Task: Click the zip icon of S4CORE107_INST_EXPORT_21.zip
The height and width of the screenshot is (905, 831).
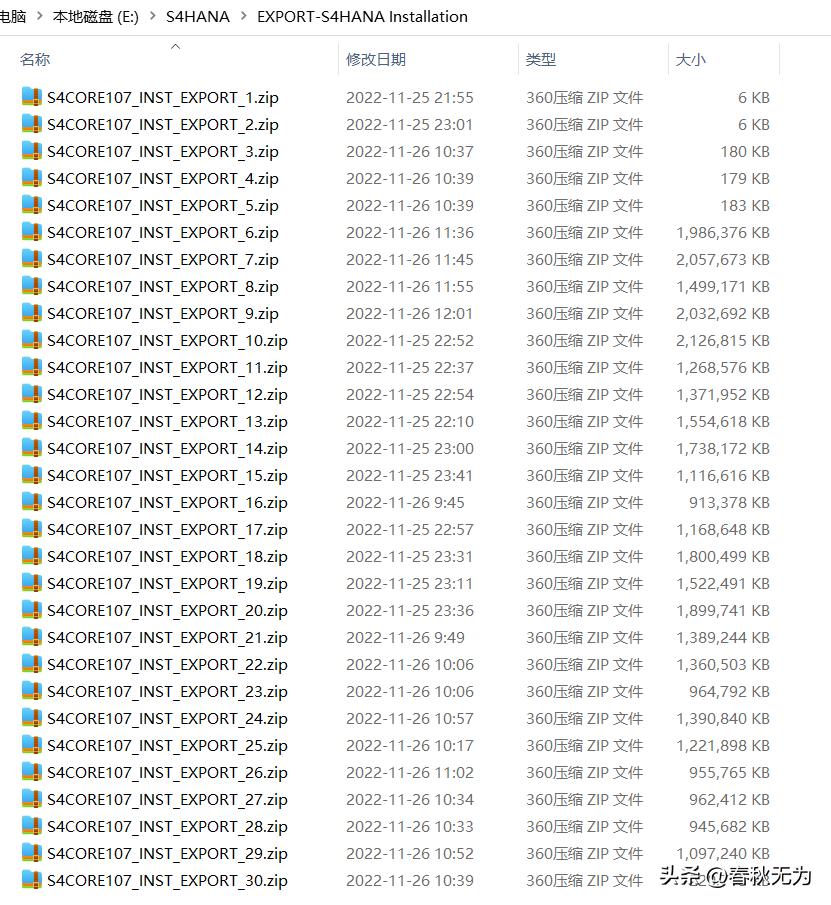Action: [32, 637]
